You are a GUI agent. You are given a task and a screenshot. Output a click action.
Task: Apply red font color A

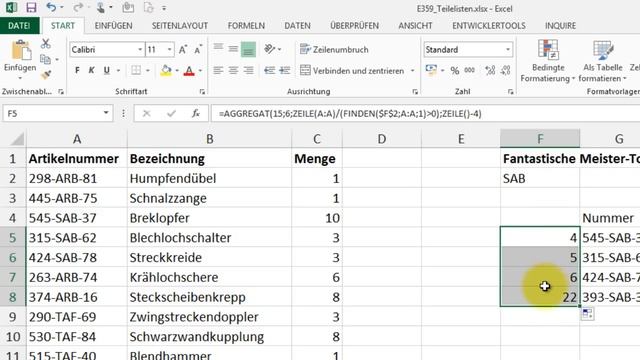[x=189, y=71]
